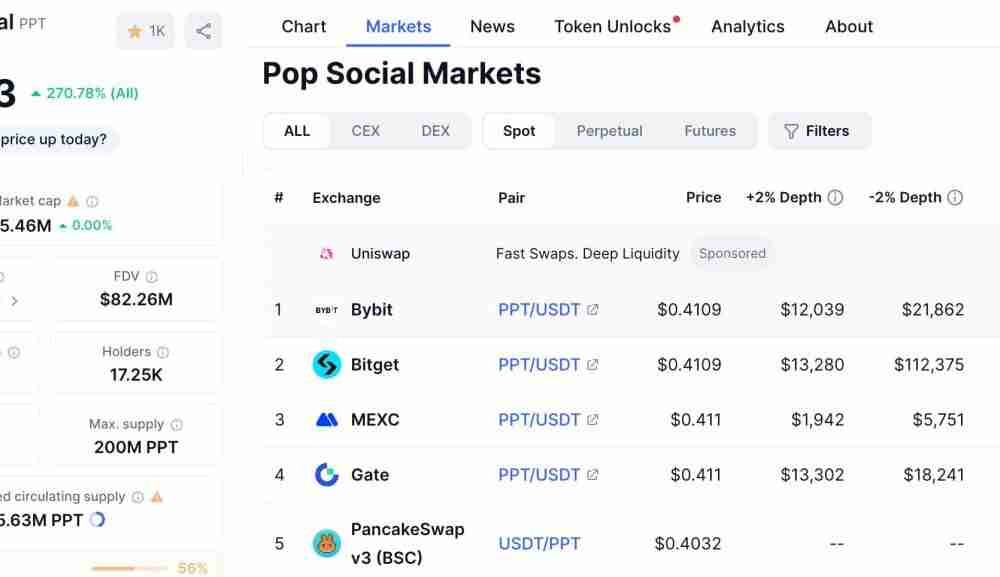
Task: Open the Chart tab
Action: tap(304, 27)
